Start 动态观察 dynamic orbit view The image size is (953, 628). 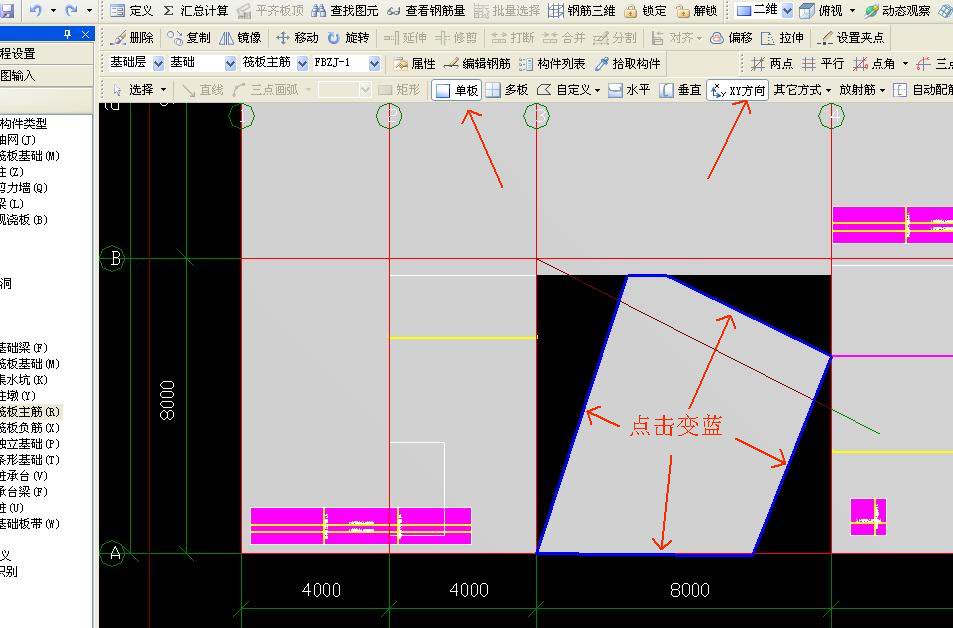point(897,10)
